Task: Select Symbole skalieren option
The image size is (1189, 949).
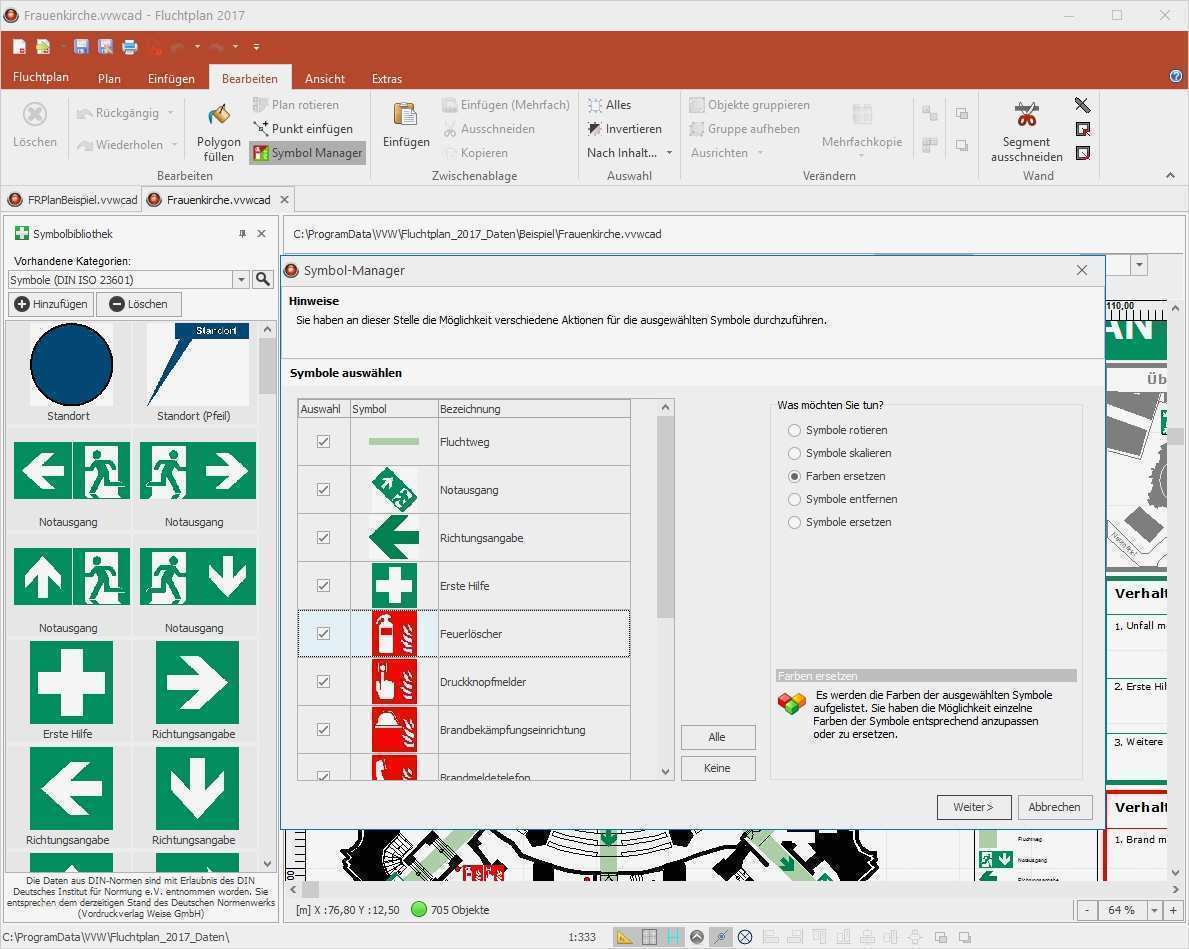Action: [x=839, y=453]
